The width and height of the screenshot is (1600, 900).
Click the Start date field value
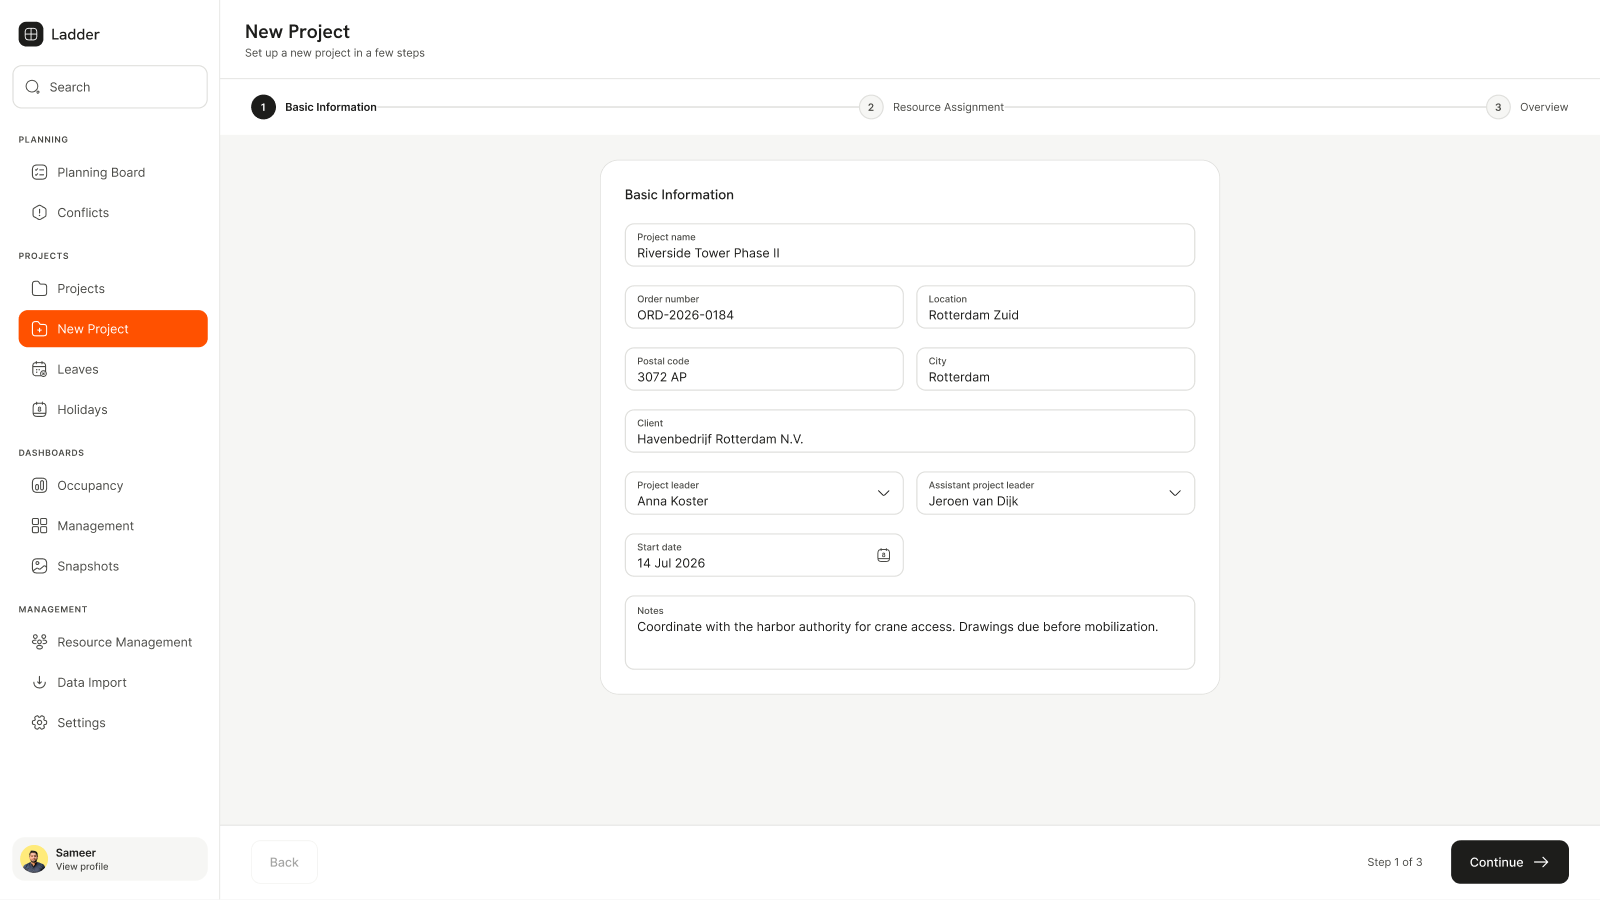point(671,563)
